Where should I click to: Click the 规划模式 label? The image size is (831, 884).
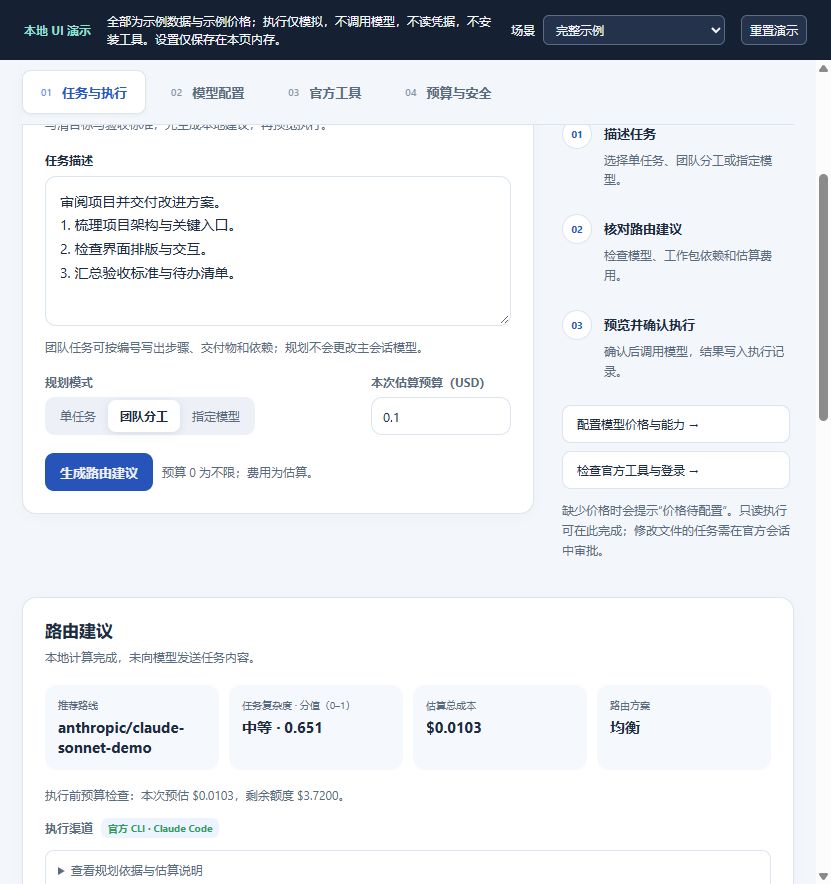pos(69,382)
